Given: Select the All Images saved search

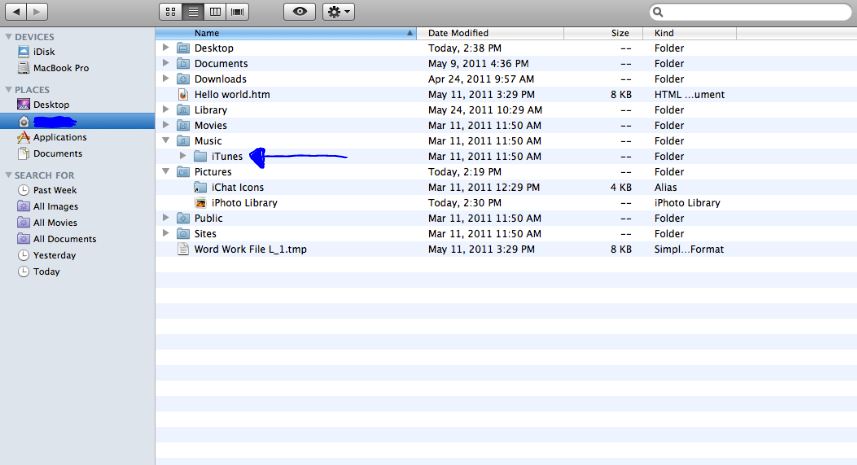Looking at the screenshot, I should coord(55,206).
